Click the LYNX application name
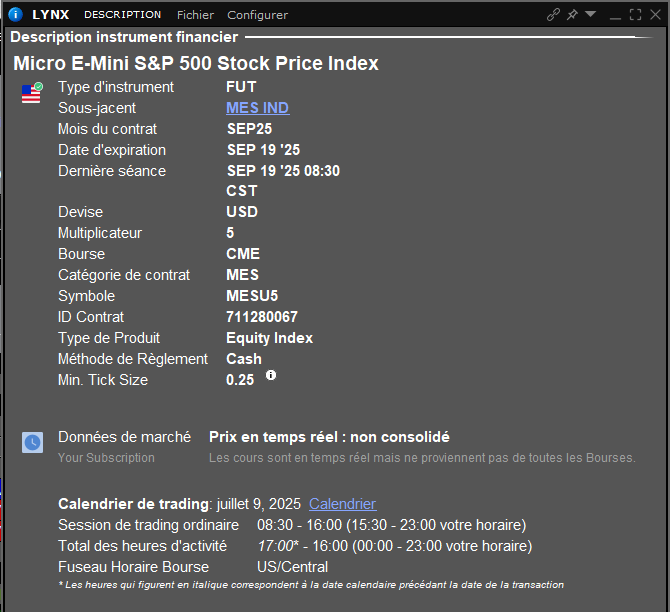 click(51, 15)
